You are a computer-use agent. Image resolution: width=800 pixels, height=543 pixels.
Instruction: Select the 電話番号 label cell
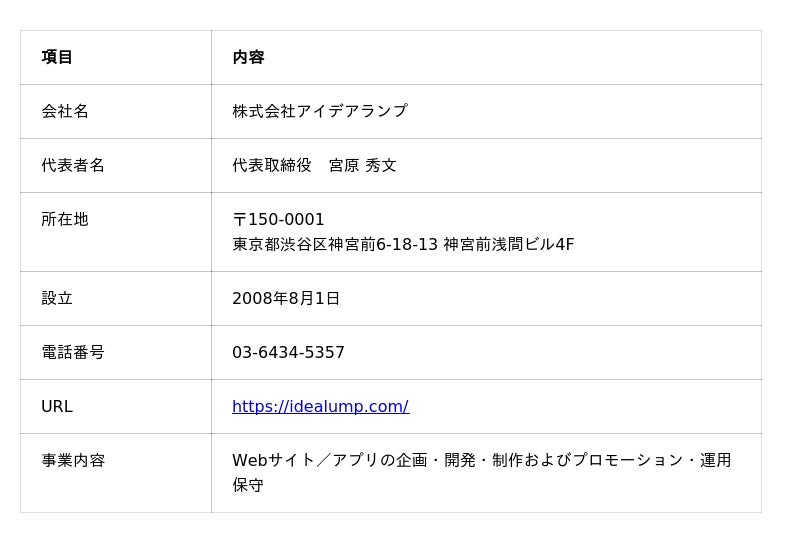coord(116,352)
